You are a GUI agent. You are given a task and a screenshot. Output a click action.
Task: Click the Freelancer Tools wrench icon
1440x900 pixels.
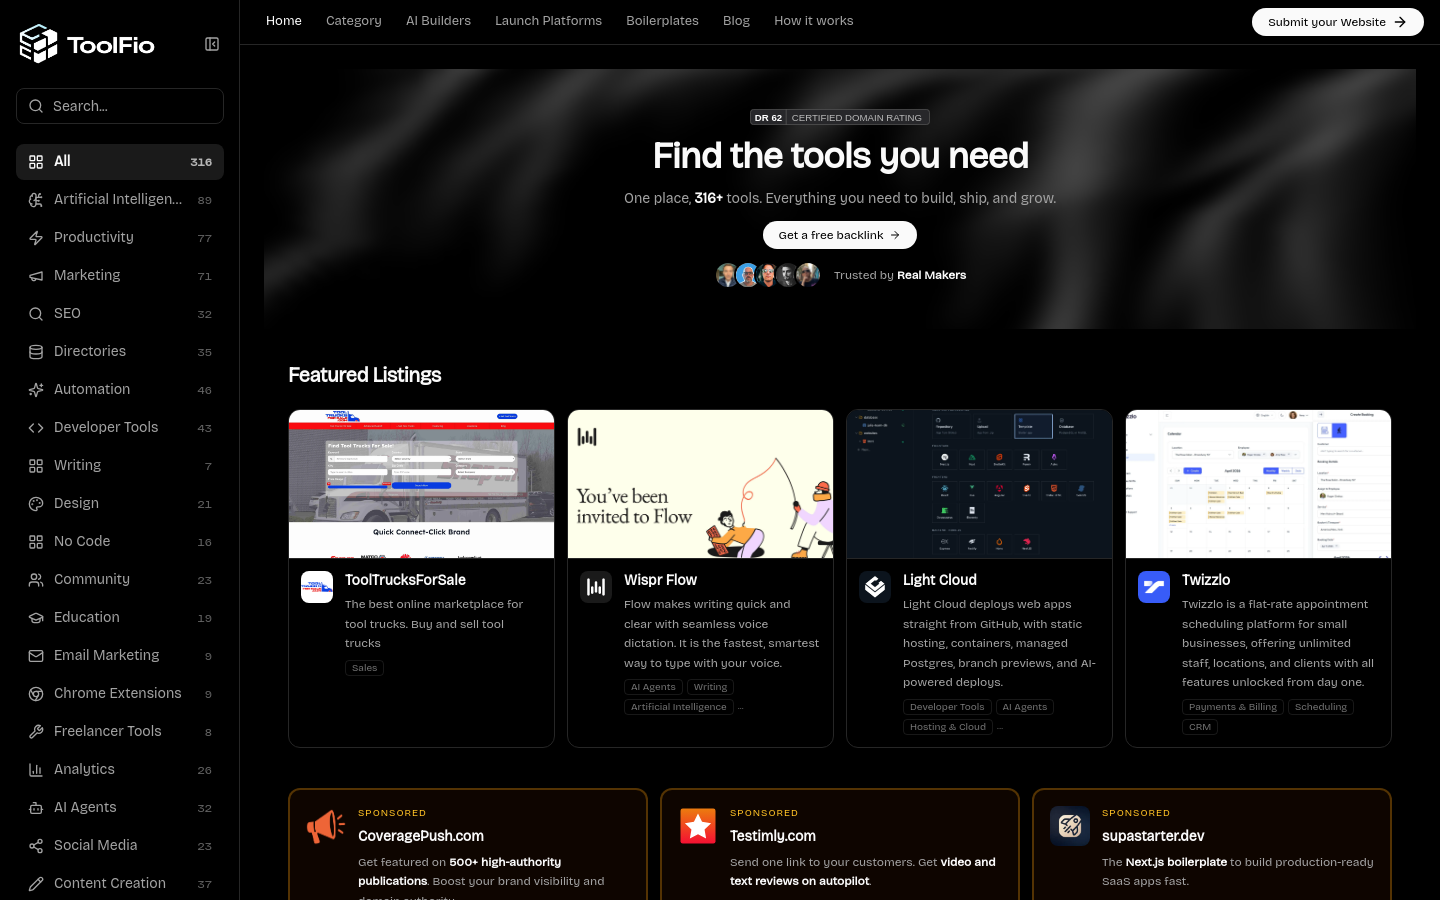[x=36, y=732]
